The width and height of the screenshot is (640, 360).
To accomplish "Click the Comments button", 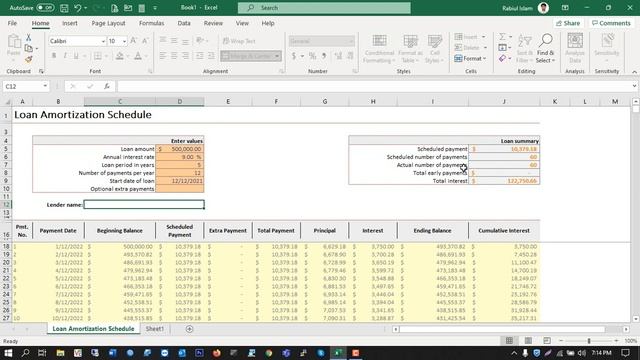I will (611, 23).
